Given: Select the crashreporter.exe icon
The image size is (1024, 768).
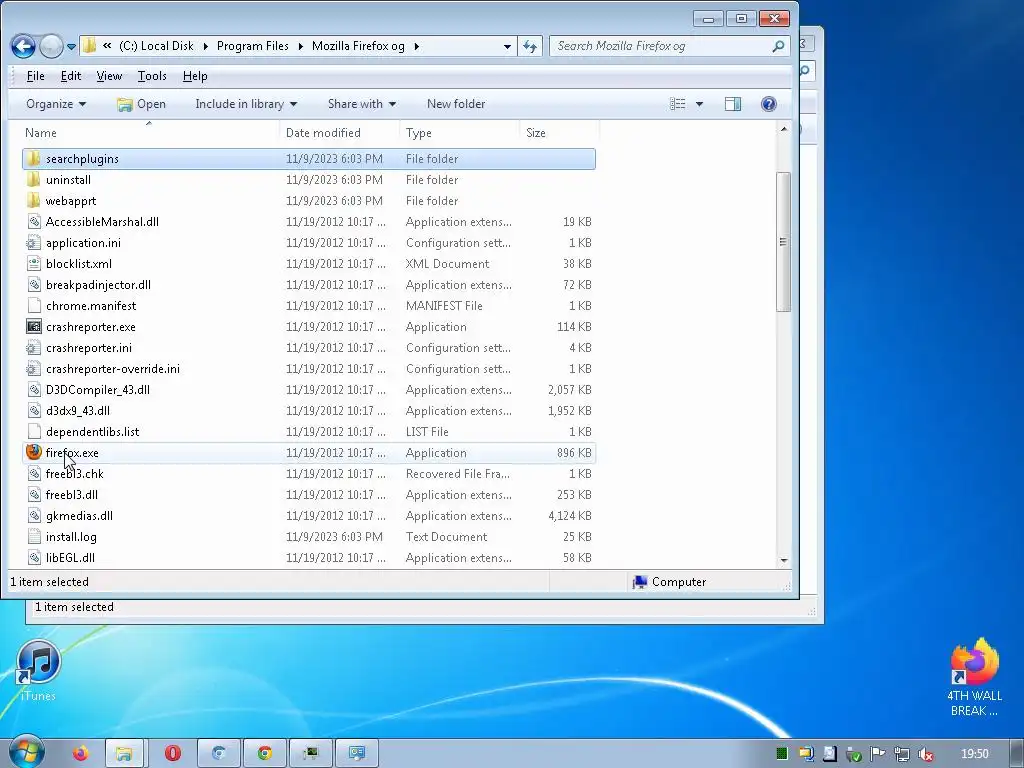Looking at the screenshot, I should 33,327.
